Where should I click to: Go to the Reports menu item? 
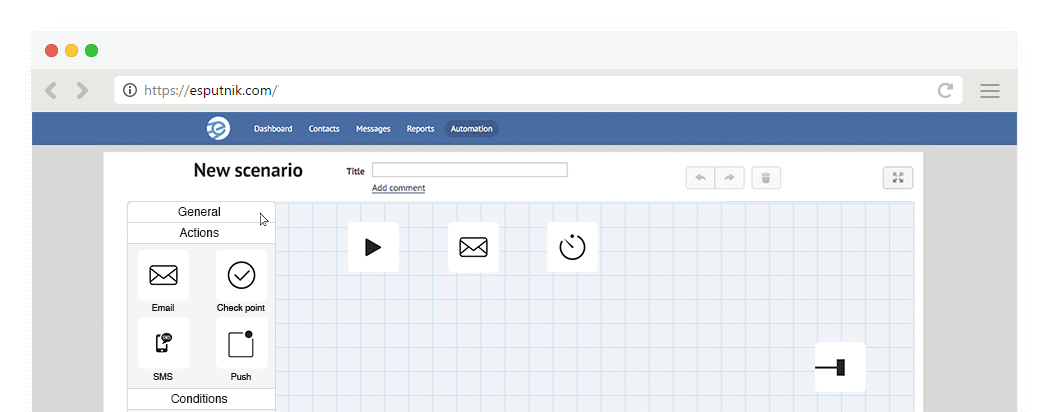pyautogui.click(x=420, y=129)
